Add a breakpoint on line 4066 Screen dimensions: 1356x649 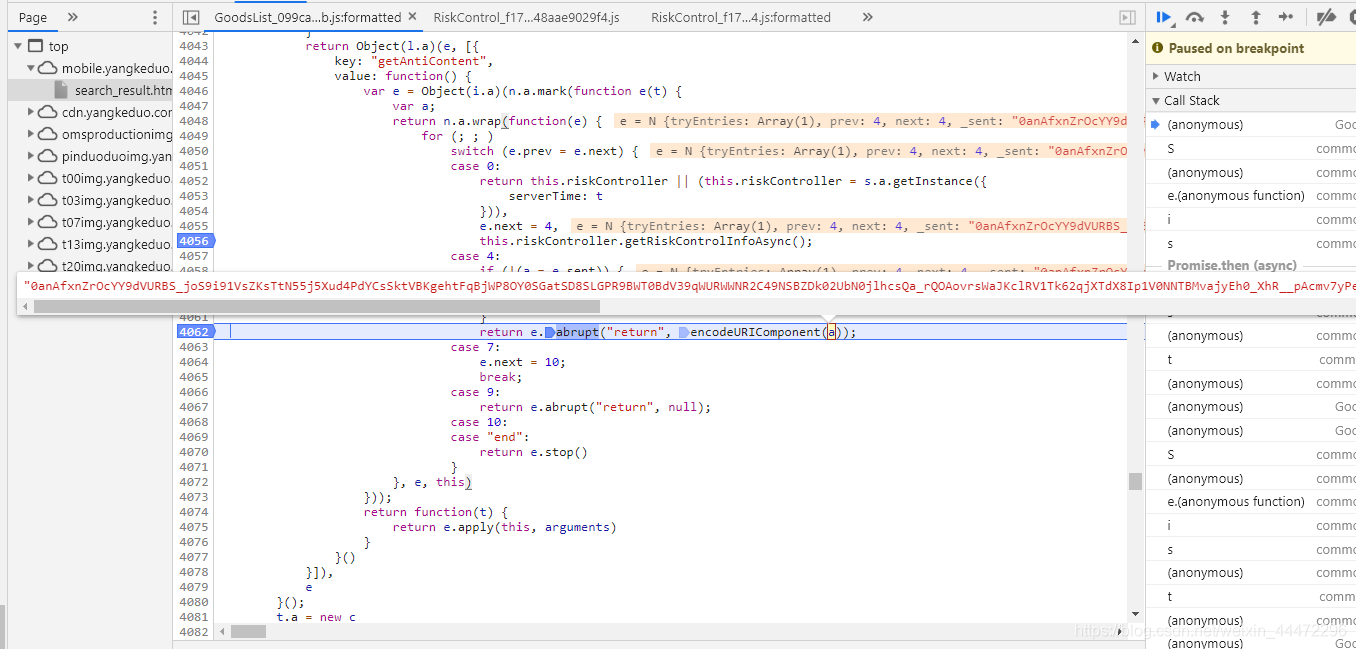(194, 392)
